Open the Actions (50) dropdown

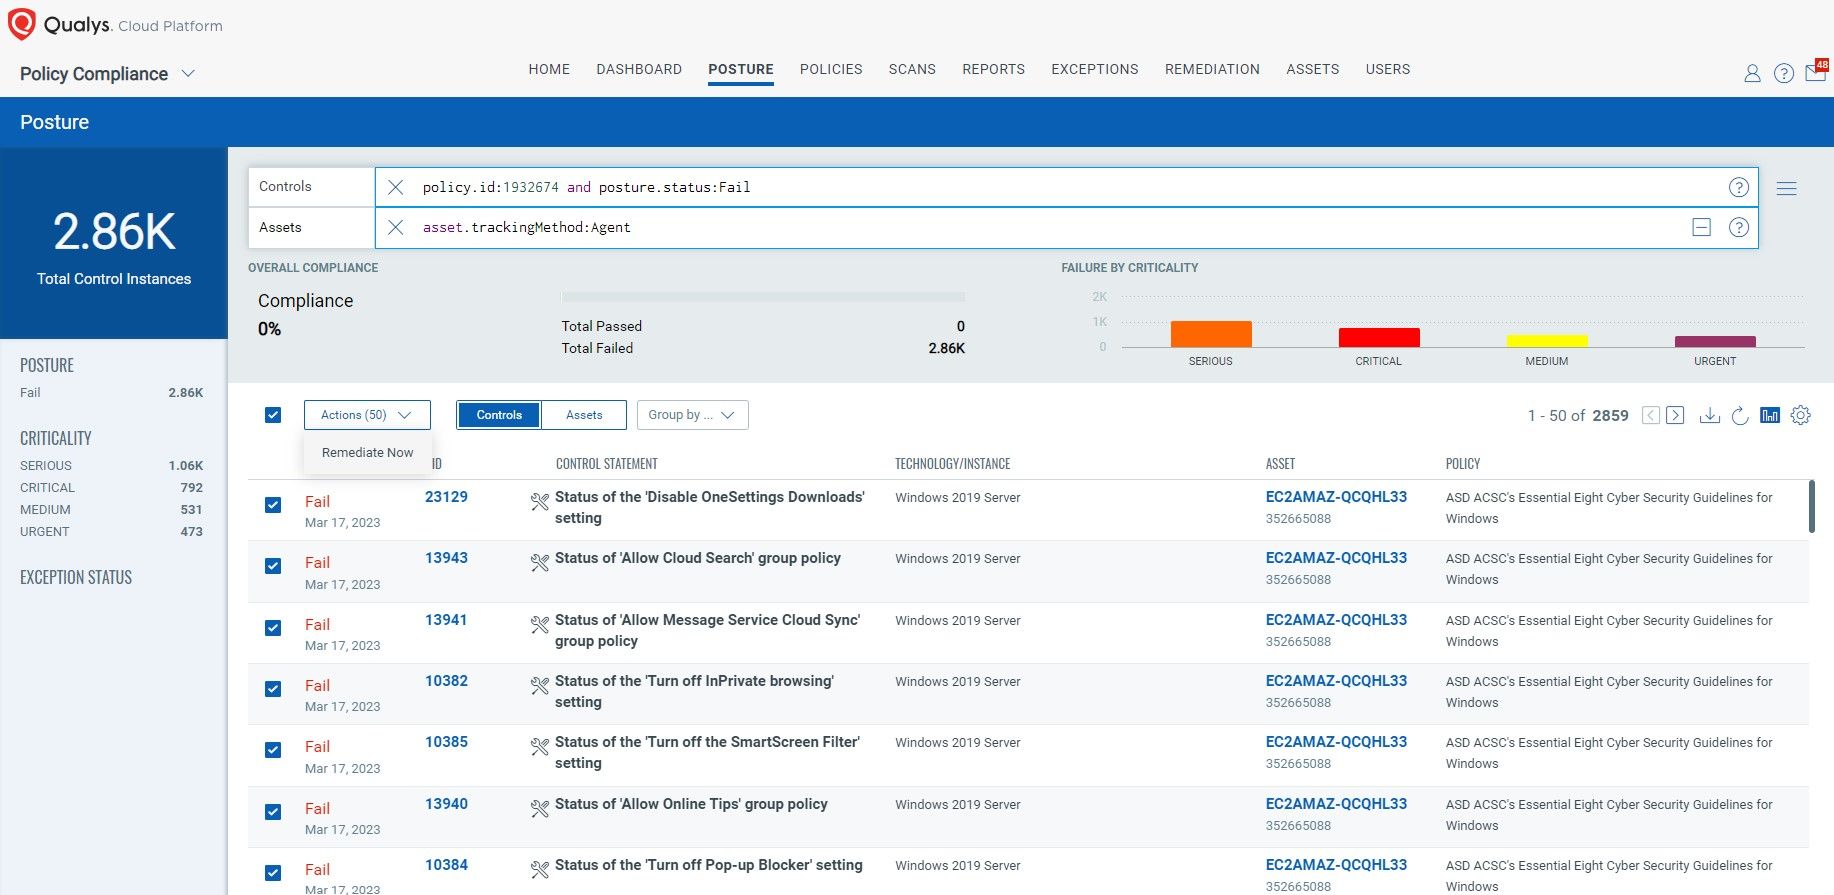coord(366,415)
